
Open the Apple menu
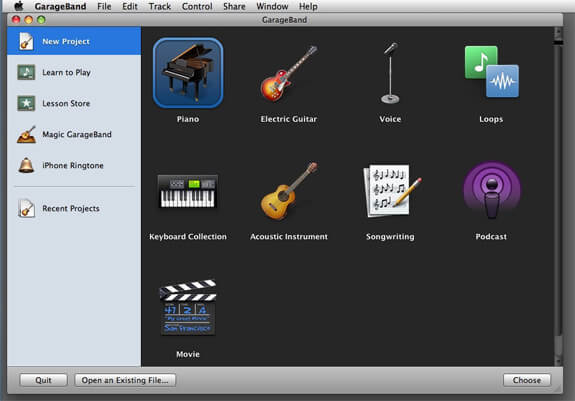click(x=18, y=6)
